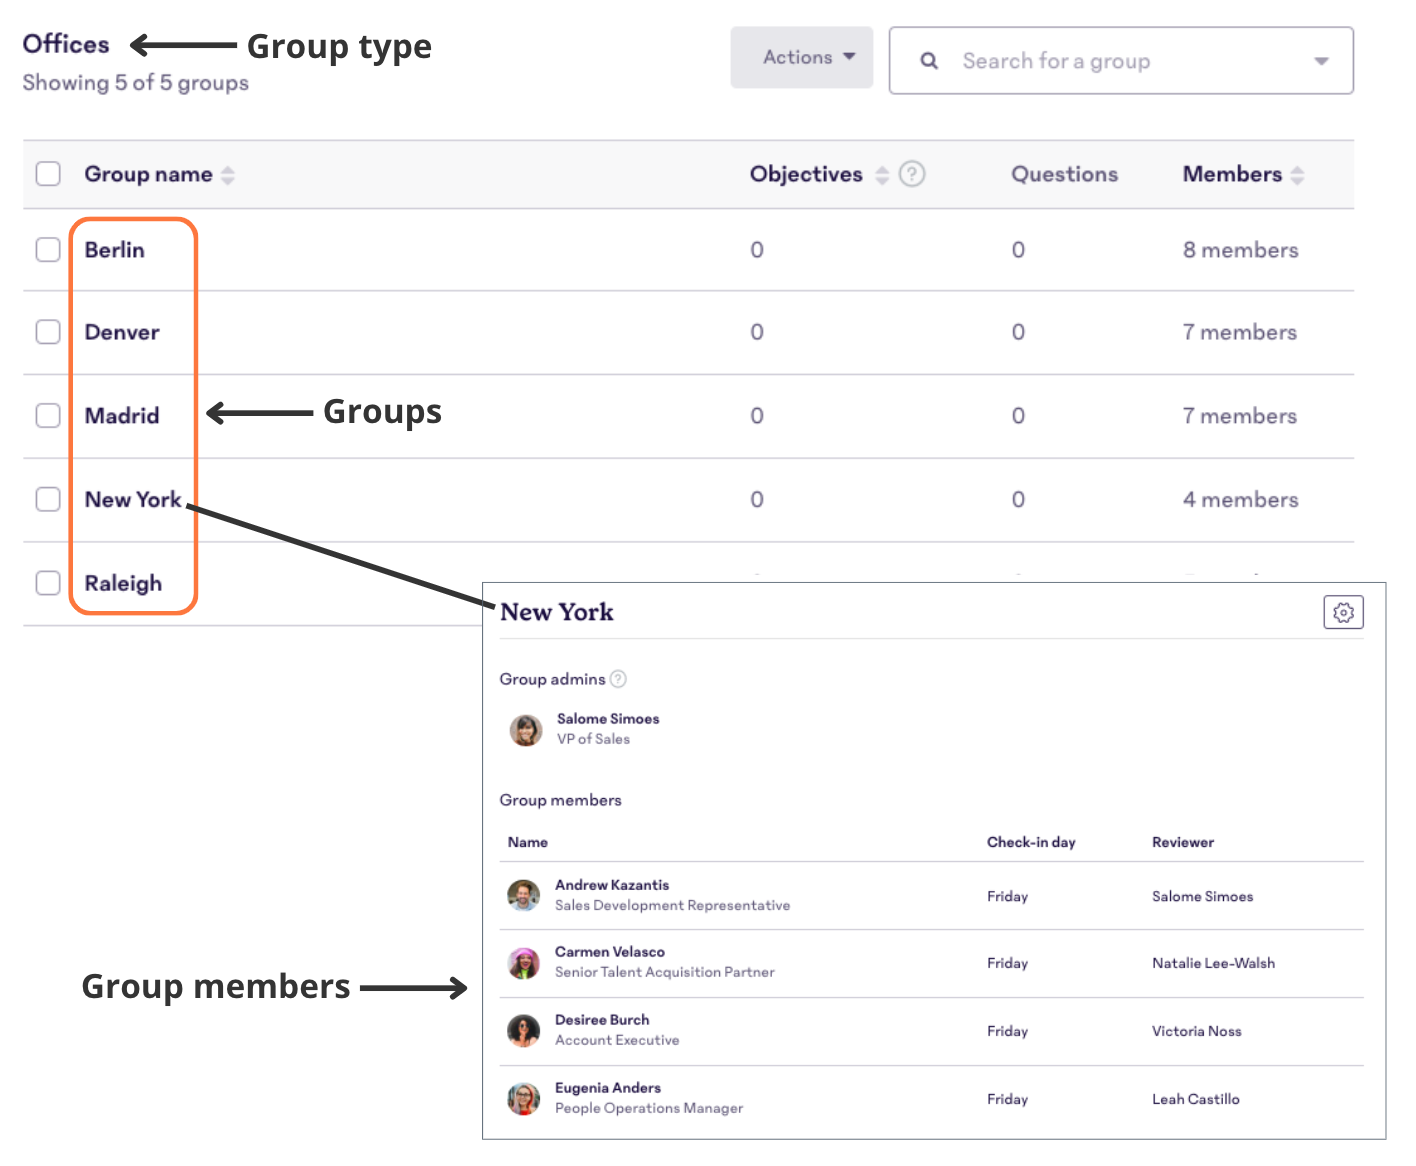Check the Madrid group checkbox
The height and width of the screenshot is (1166, 1416).
[x=47, y=415]
